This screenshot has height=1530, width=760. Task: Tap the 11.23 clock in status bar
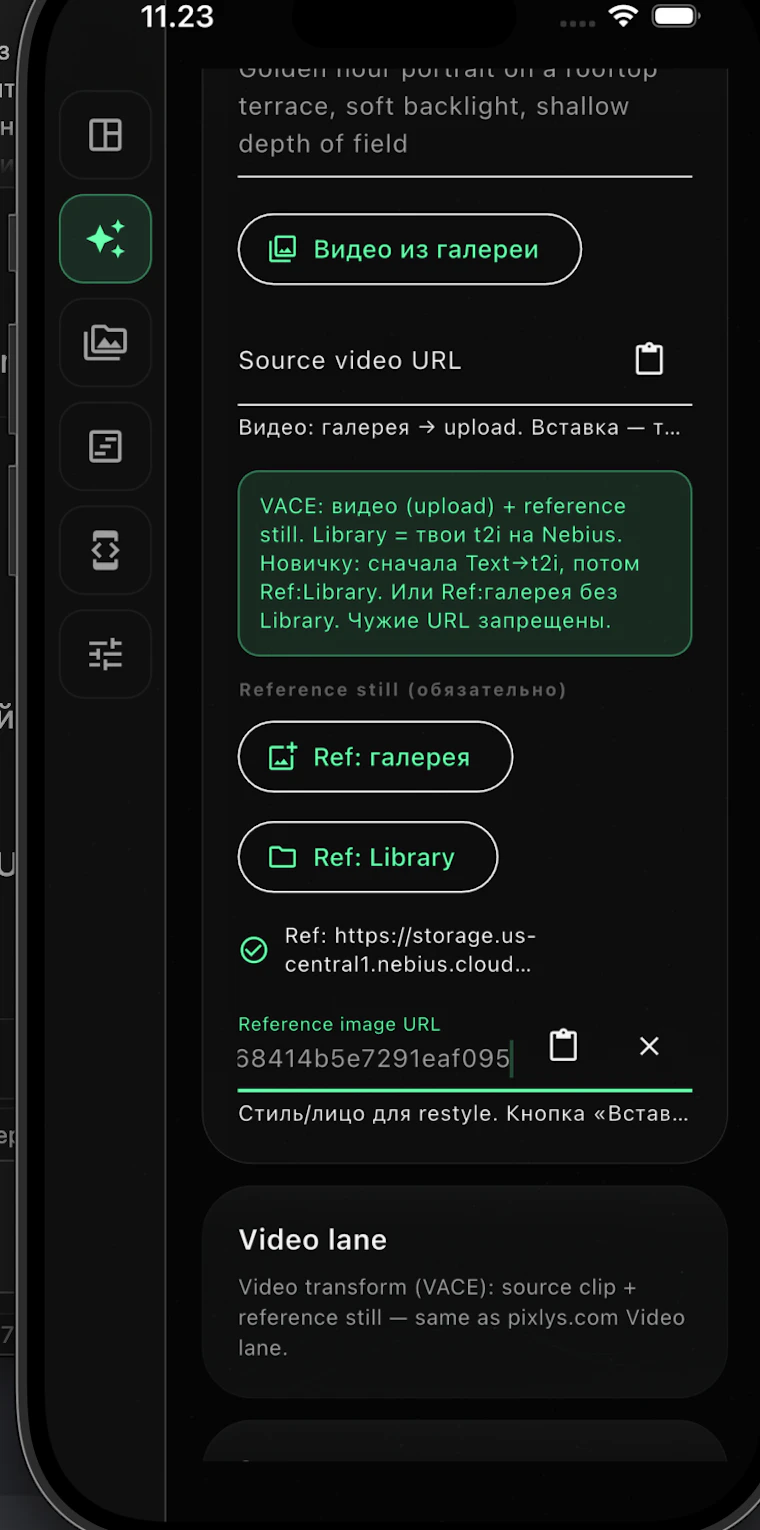tap(177, 17)
